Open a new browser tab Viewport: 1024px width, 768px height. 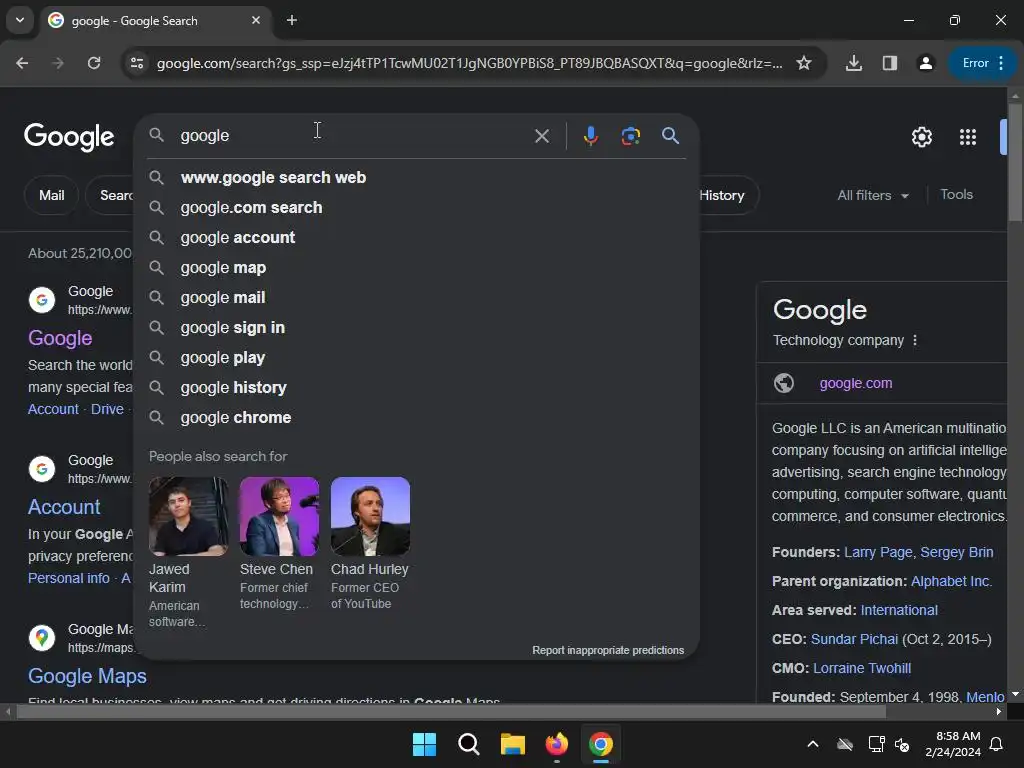(x=292, y=20)
